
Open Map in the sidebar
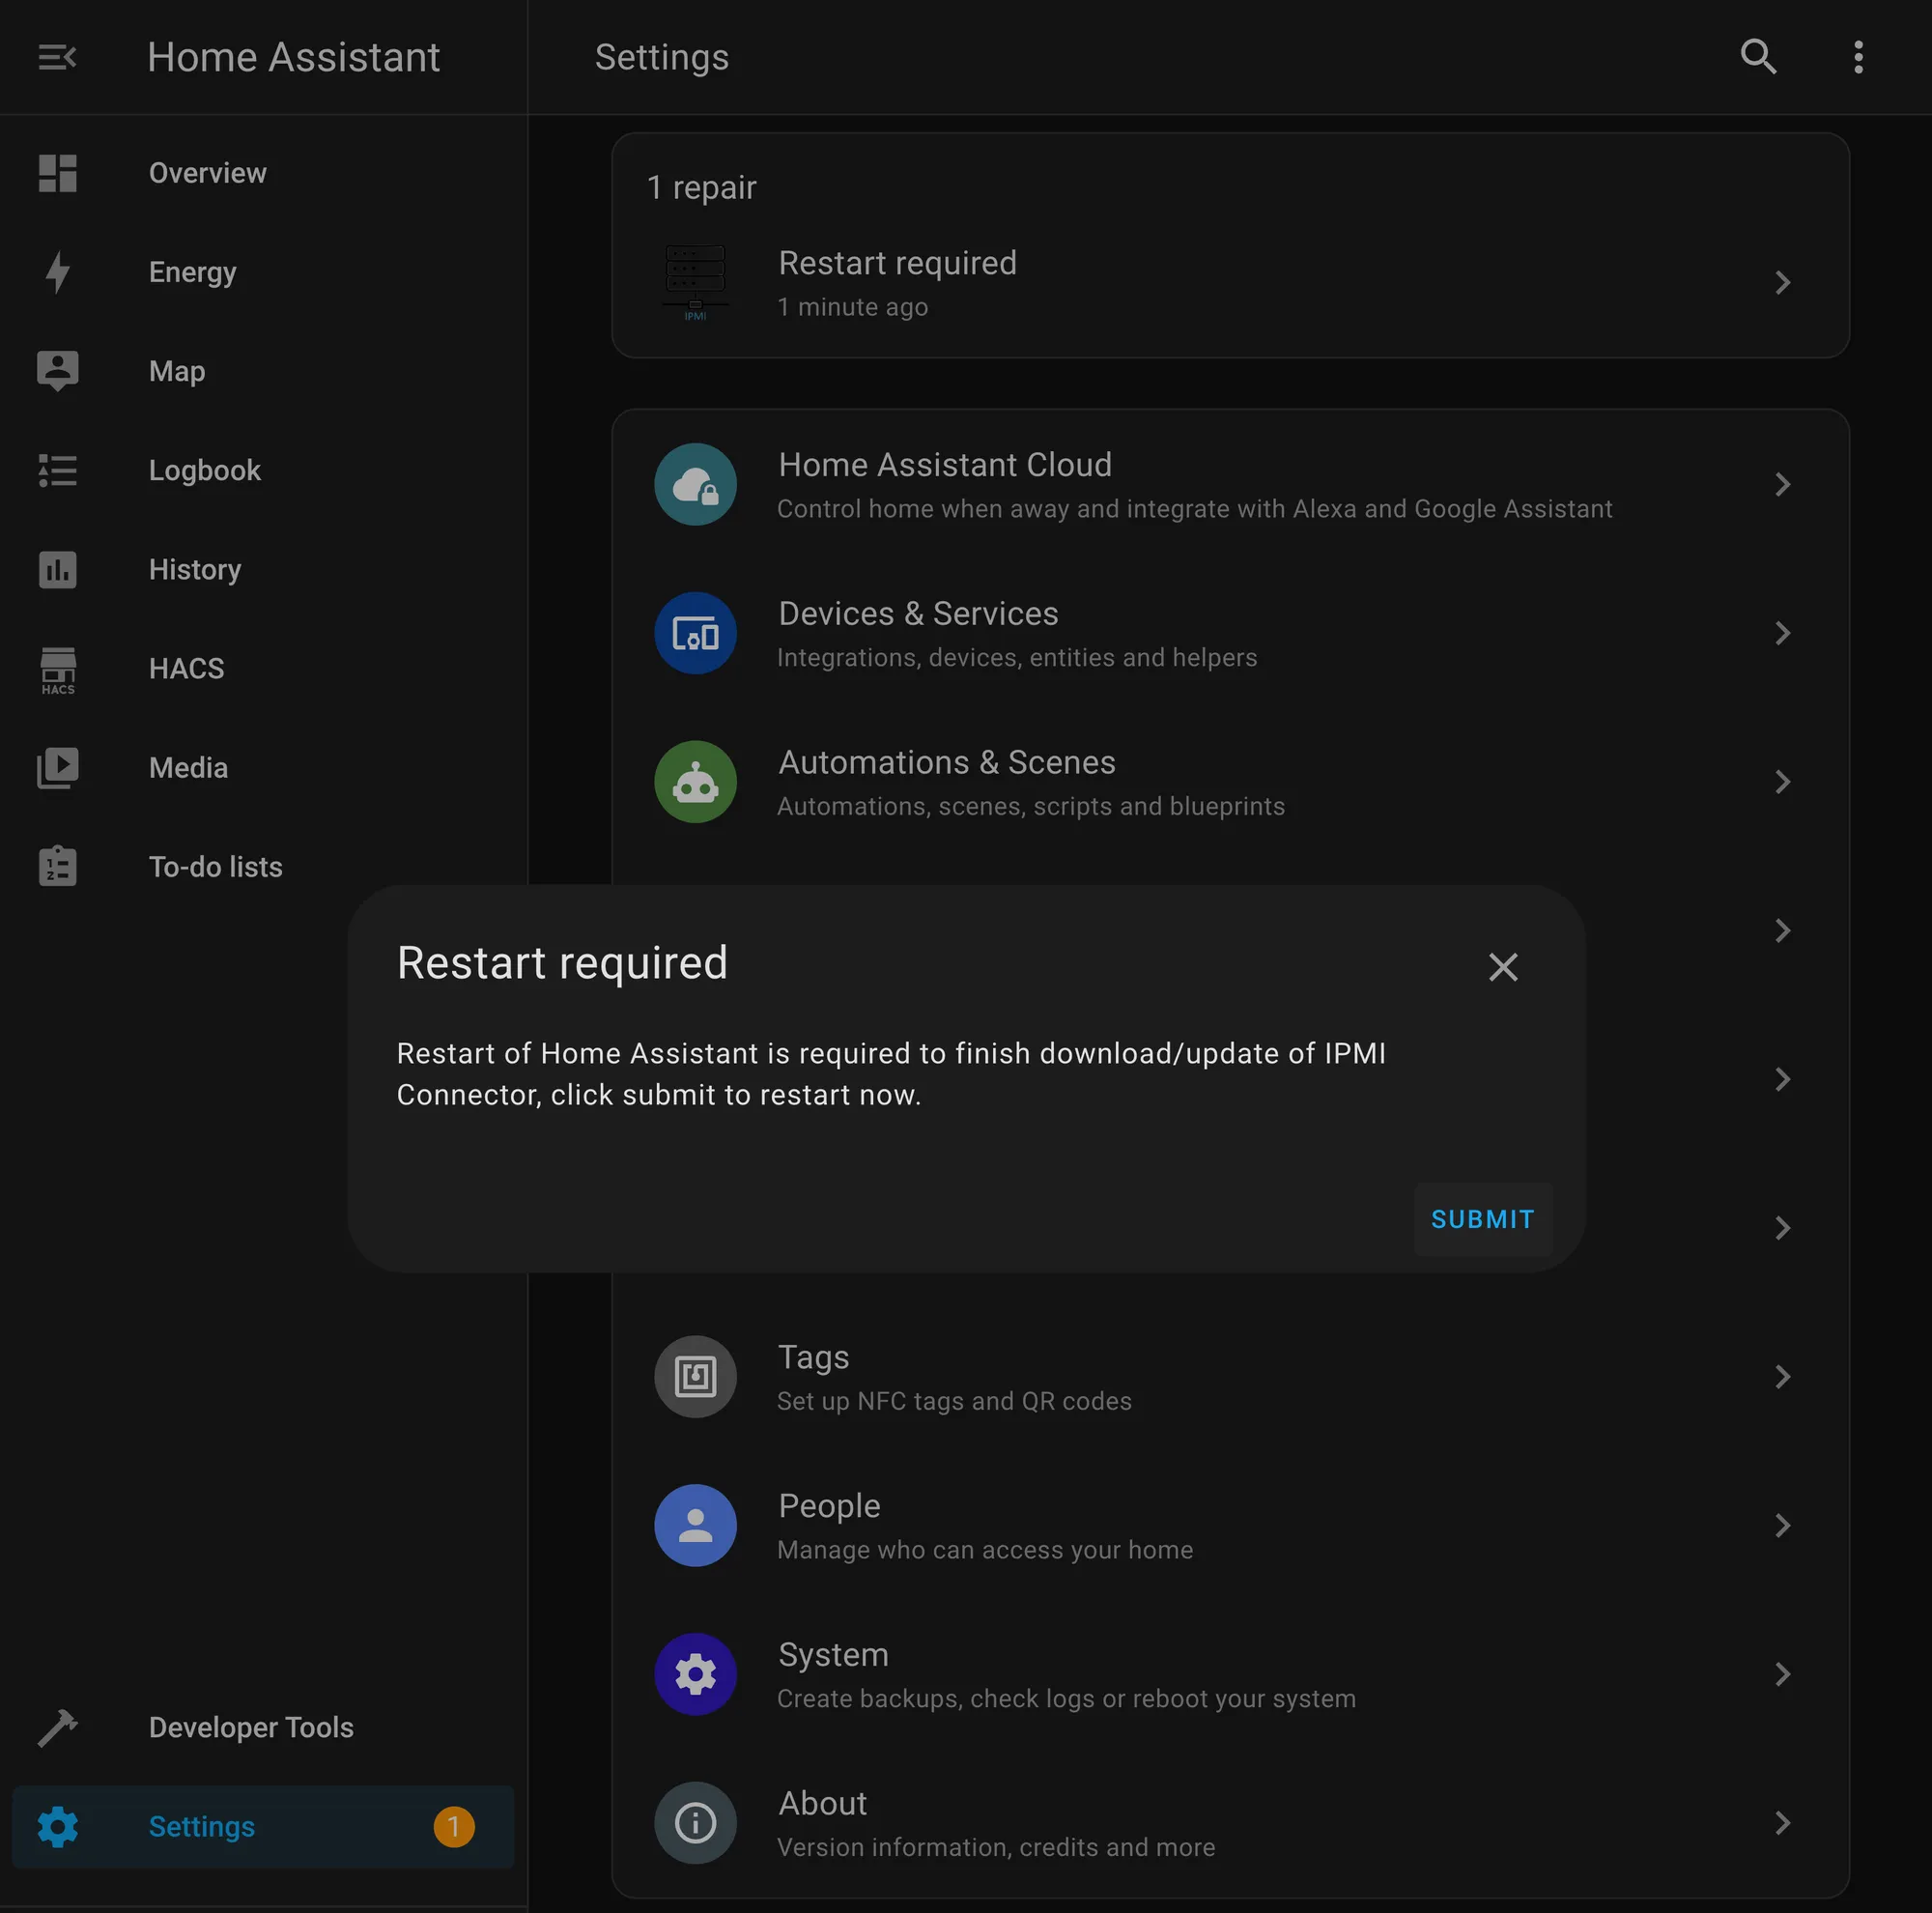click(264, 371)
